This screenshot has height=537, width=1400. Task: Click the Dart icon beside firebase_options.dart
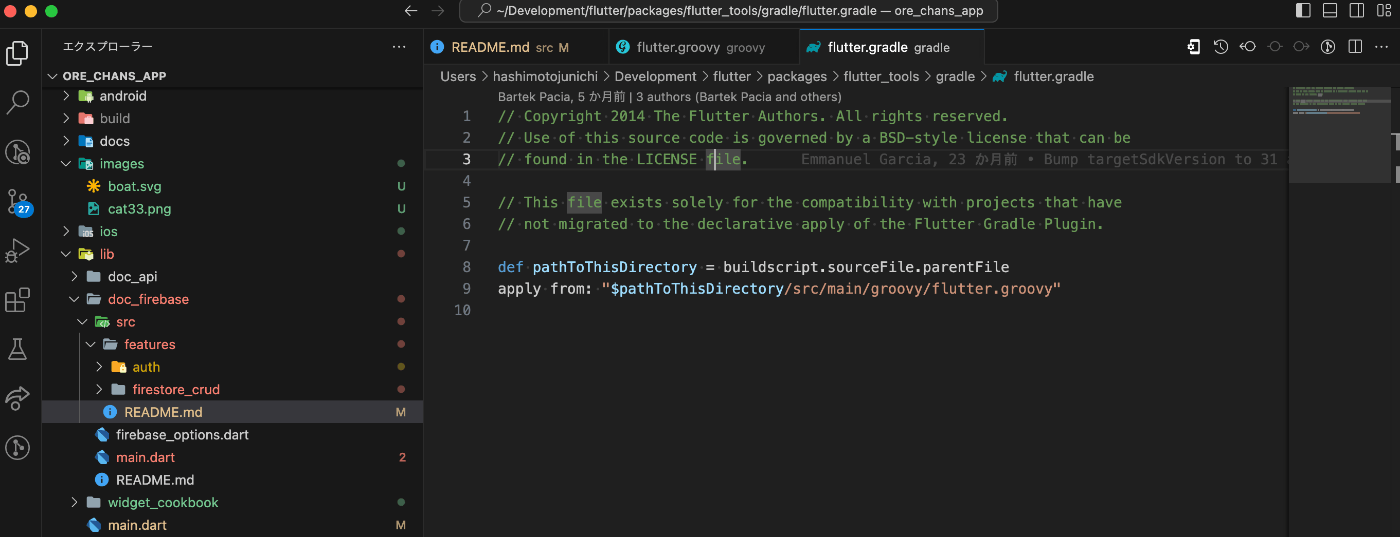click(101, 435)
